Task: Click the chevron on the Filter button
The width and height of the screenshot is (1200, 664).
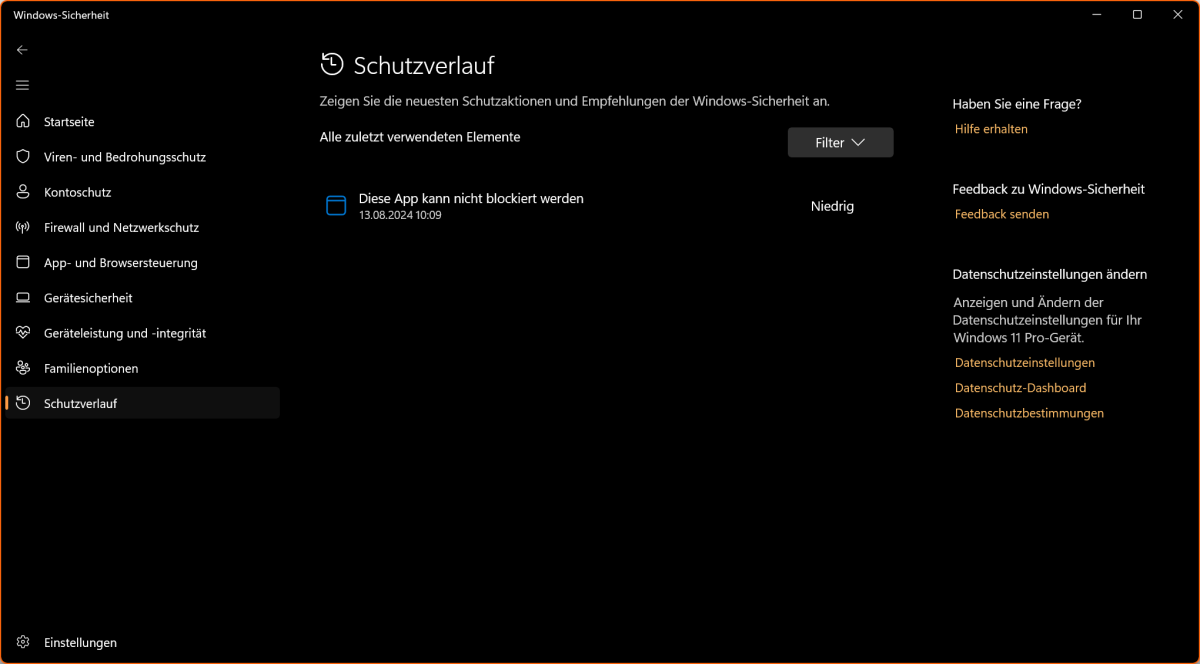Action: 858,143
